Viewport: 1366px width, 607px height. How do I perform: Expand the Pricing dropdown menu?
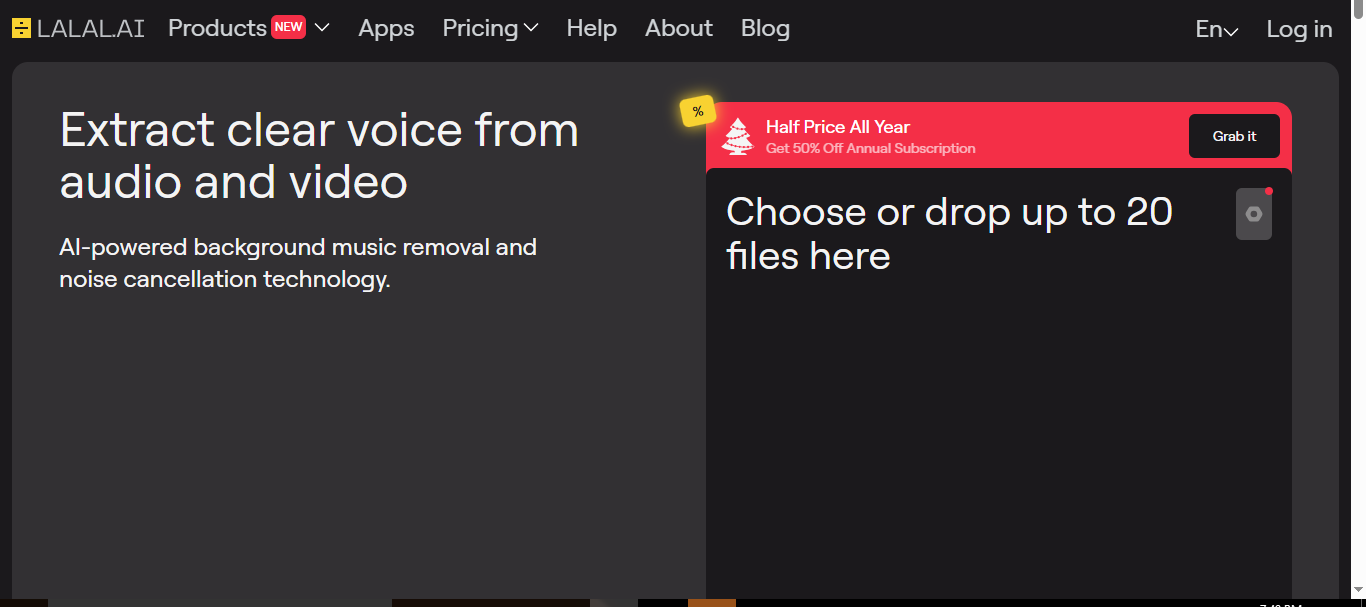490,29
